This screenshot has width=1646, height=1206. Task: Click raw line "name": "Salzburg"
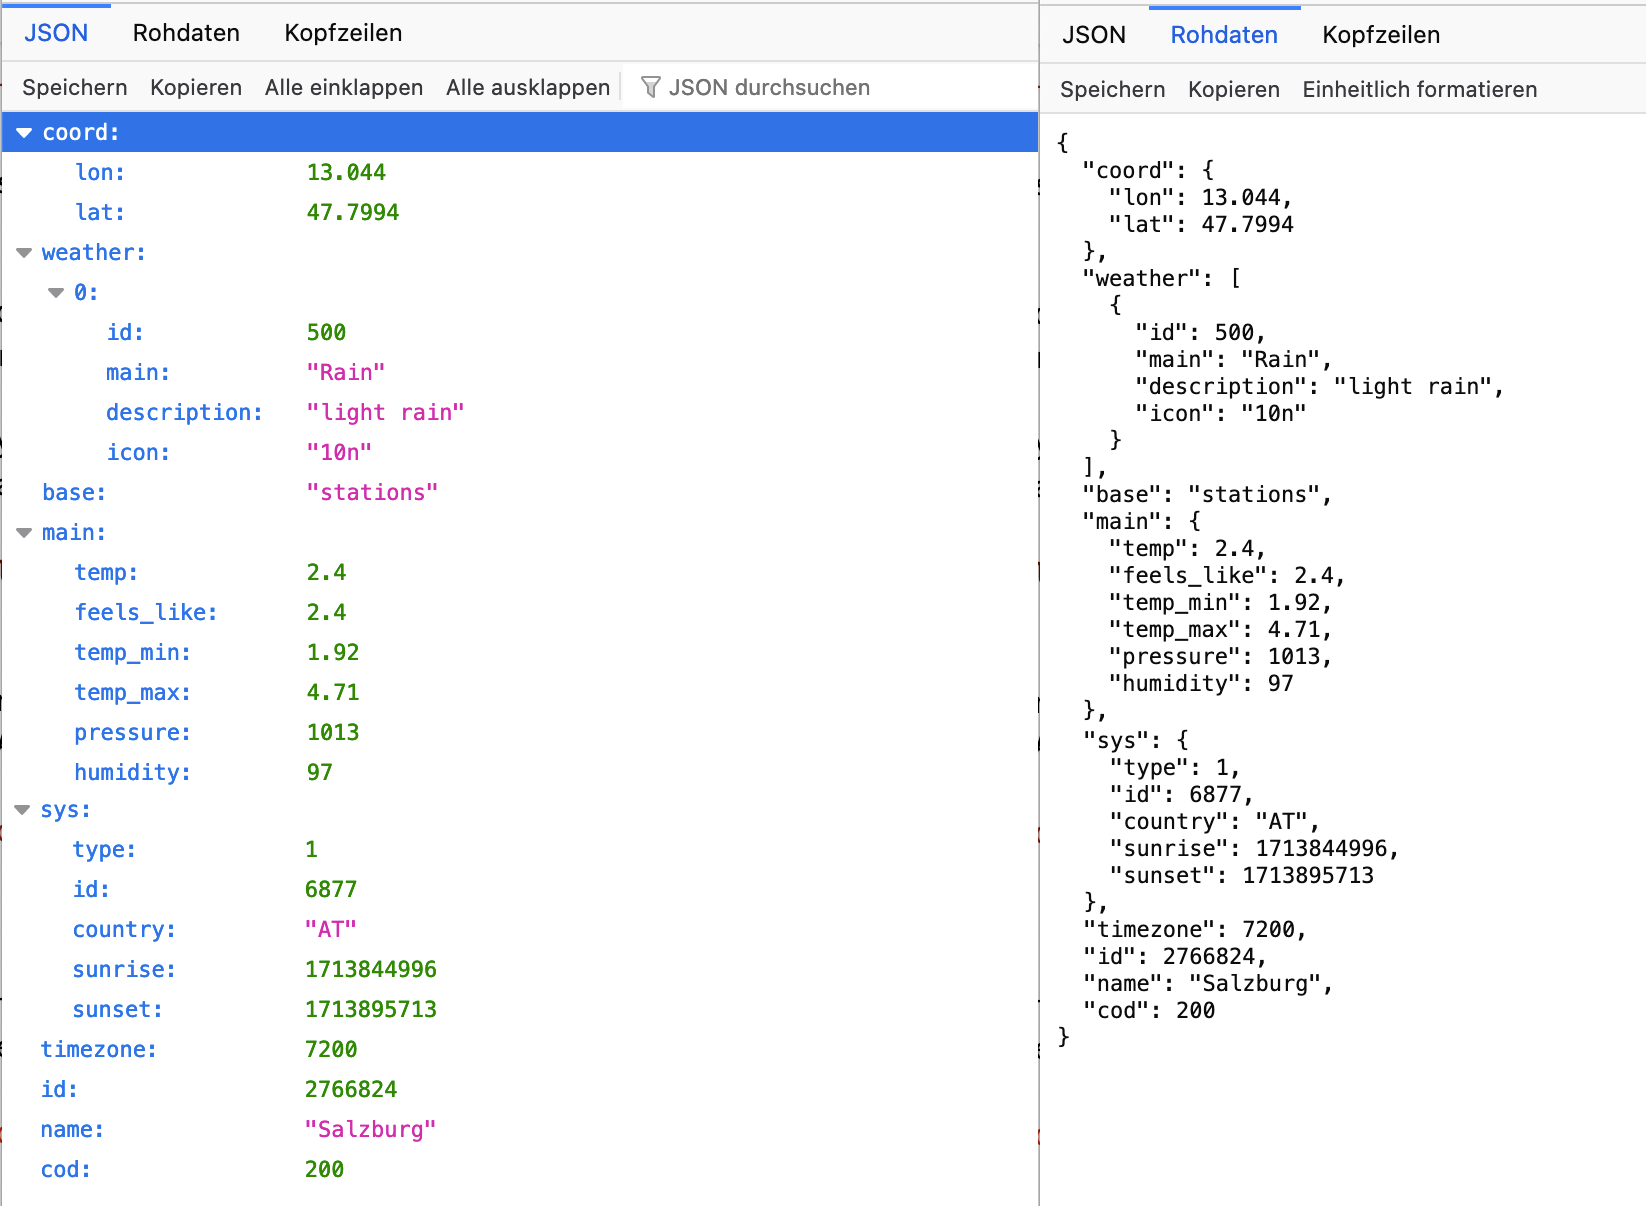1209,984
